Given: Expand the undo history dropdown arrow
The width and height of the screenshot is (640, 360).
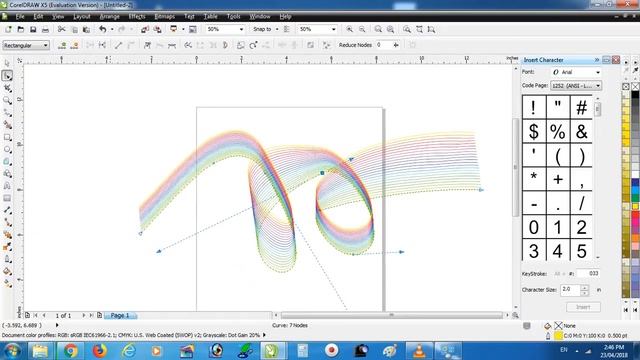Looking at the screenshot, I should click(112, 29).
